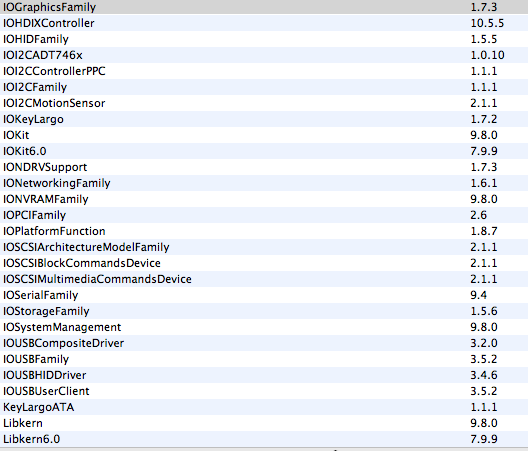Select the KeyLargoATA row
The image size is (528, 451).
(264, 407)
